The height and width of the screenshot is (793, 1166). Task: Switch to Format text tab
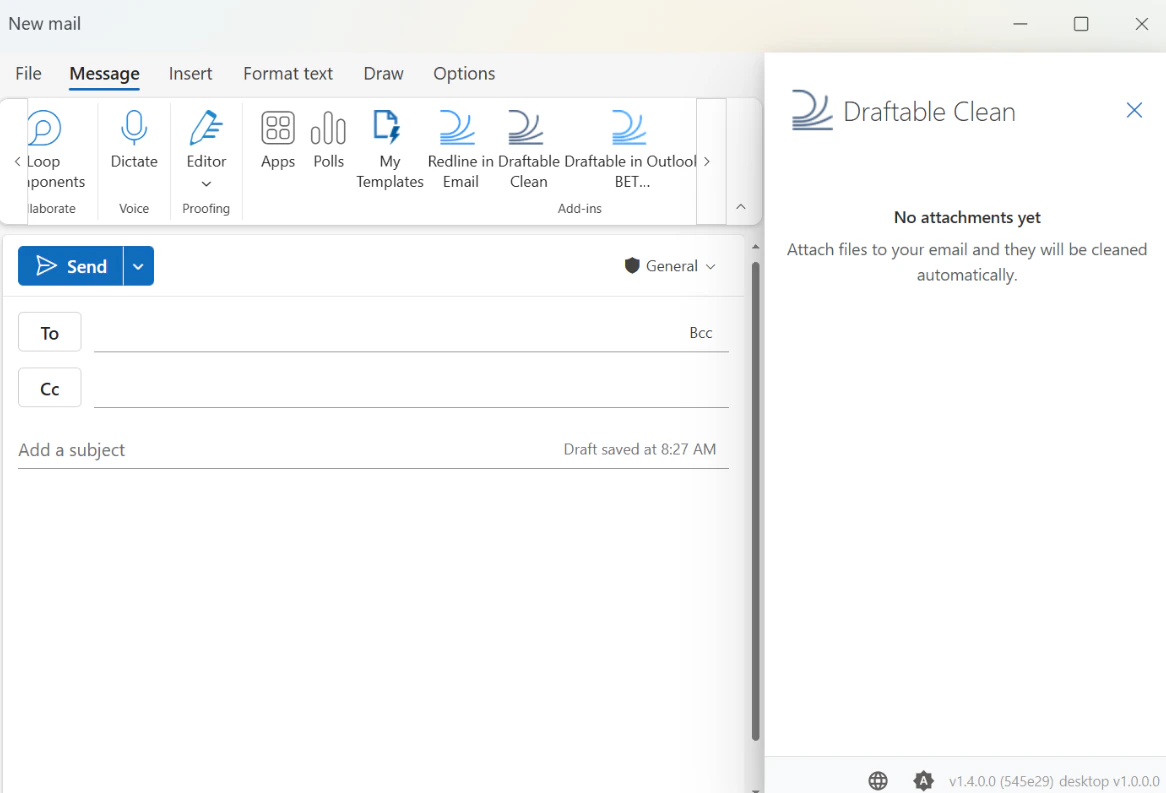pos(288,74)
